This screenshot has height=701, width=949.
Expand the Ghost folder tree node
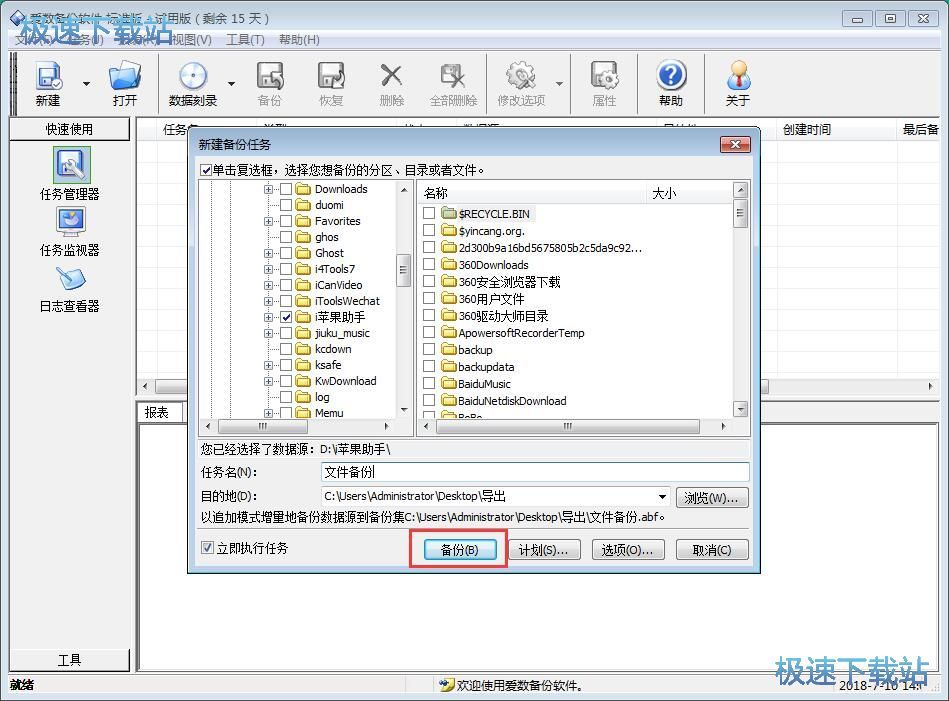point(267,252)
